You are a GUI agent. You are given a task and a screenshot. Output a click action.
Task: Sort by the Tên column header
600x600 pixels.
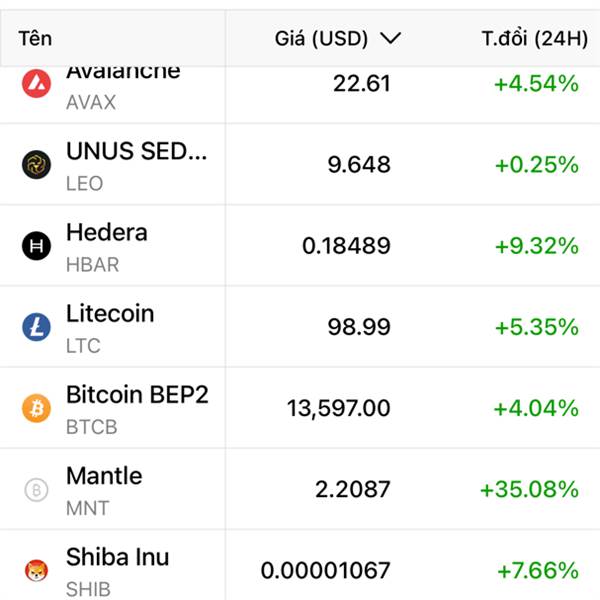pos(35,39)
